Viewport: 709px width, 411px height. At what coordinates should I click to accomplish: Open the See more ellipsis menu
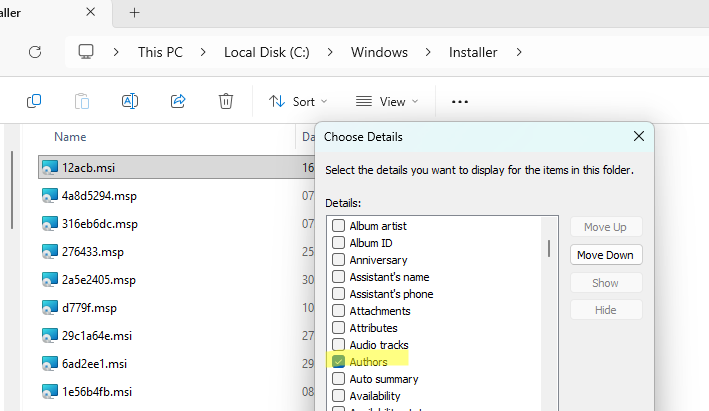point(460,102)
